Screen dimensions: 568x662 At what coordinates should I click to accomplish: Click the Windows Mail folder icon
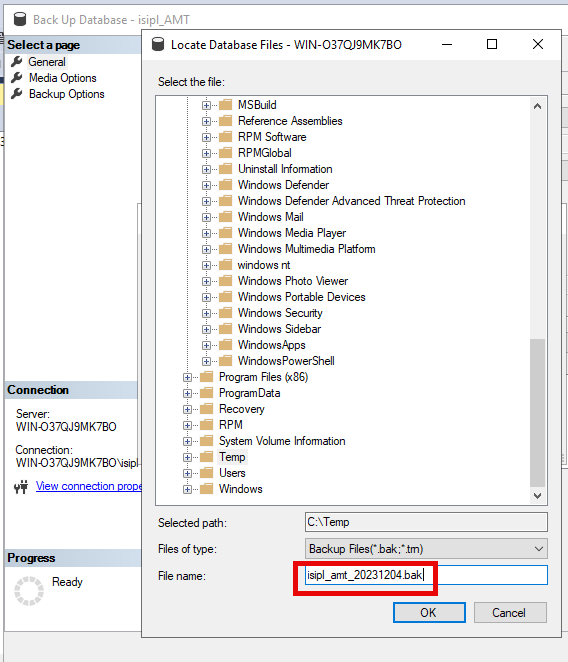[x=226, y=217]
